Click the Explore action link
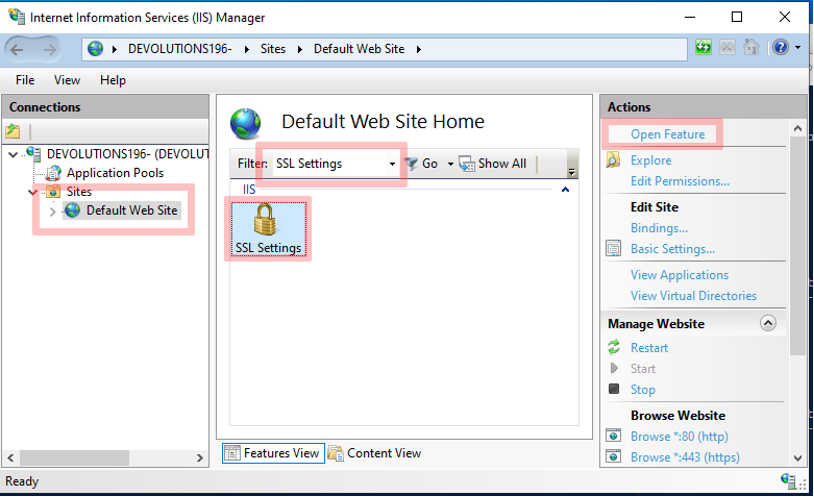 [650, 160]
